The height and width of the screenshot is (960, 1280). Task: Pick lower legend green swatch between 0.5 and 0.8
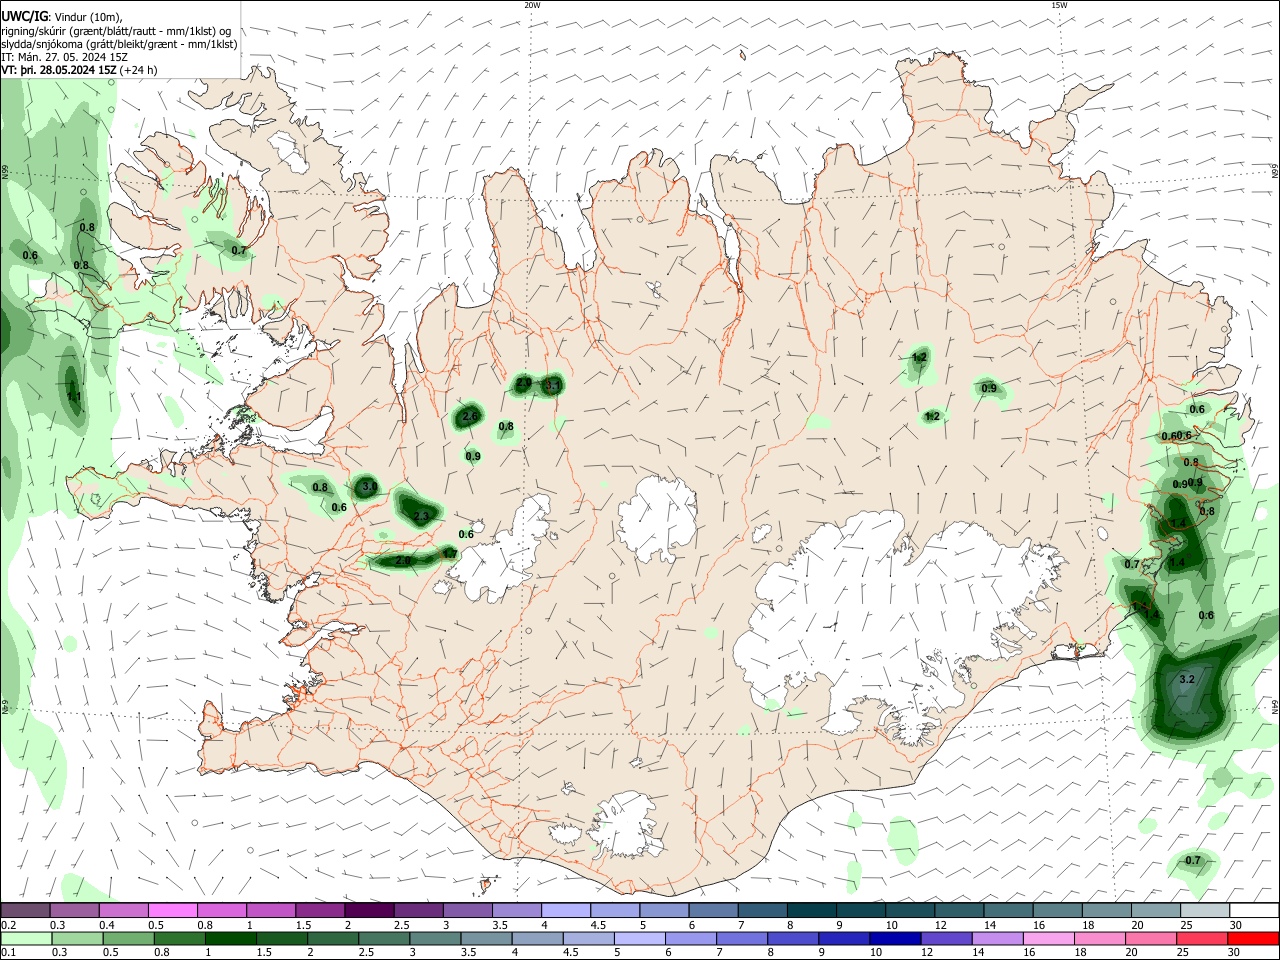pyautogui.click(x=128, y=938)
